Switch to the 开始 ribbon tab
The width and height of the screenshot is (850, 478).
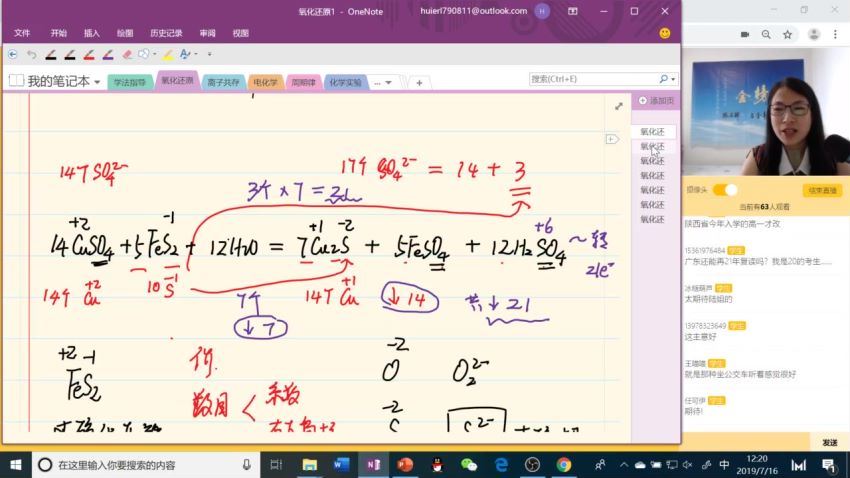pyautogui.click(x=59, y=33)
